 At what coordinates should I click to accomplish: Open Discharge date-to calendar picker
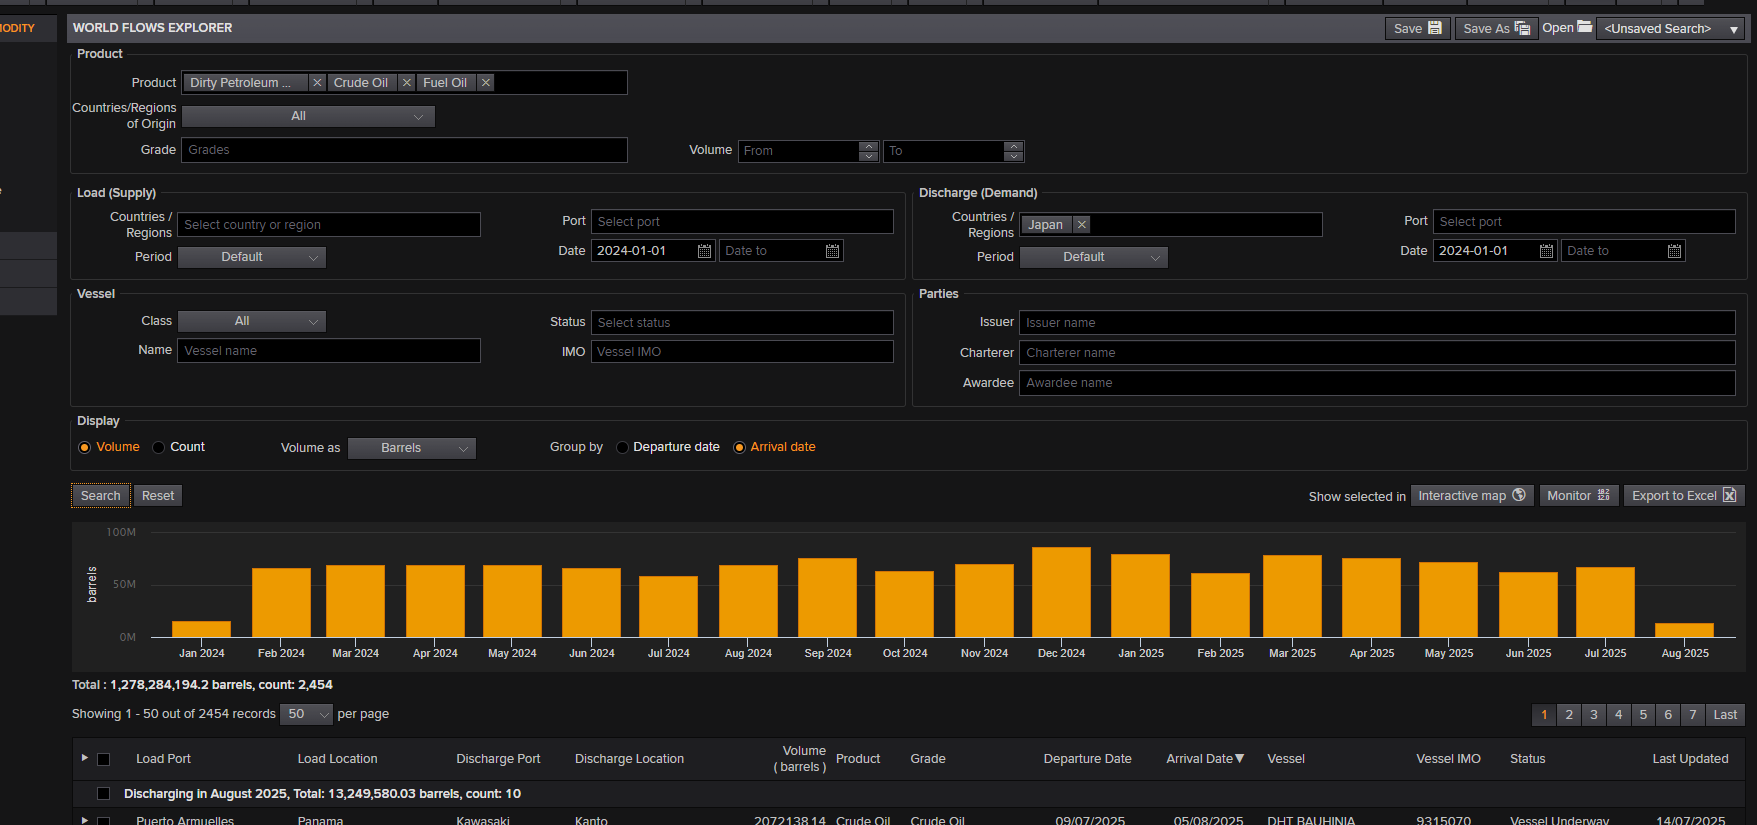[x=1674, y=251]
